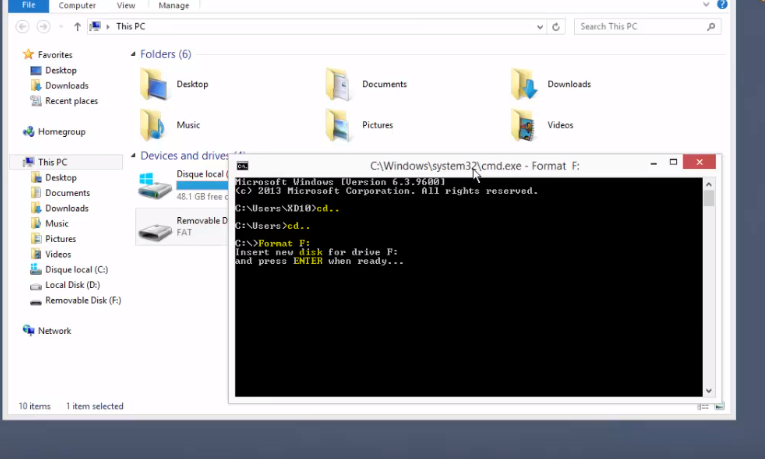Maximize the cmd.exe window
Screen dimensions: 765x459
click(673, 162)
